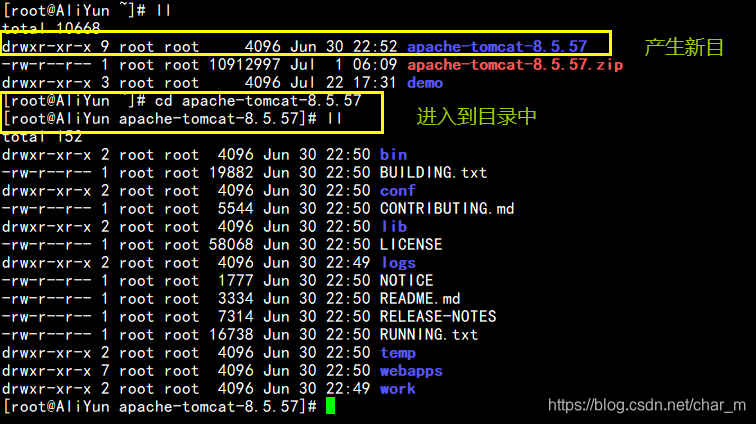Click the link count 7 in the webapps row

(105, 371)
